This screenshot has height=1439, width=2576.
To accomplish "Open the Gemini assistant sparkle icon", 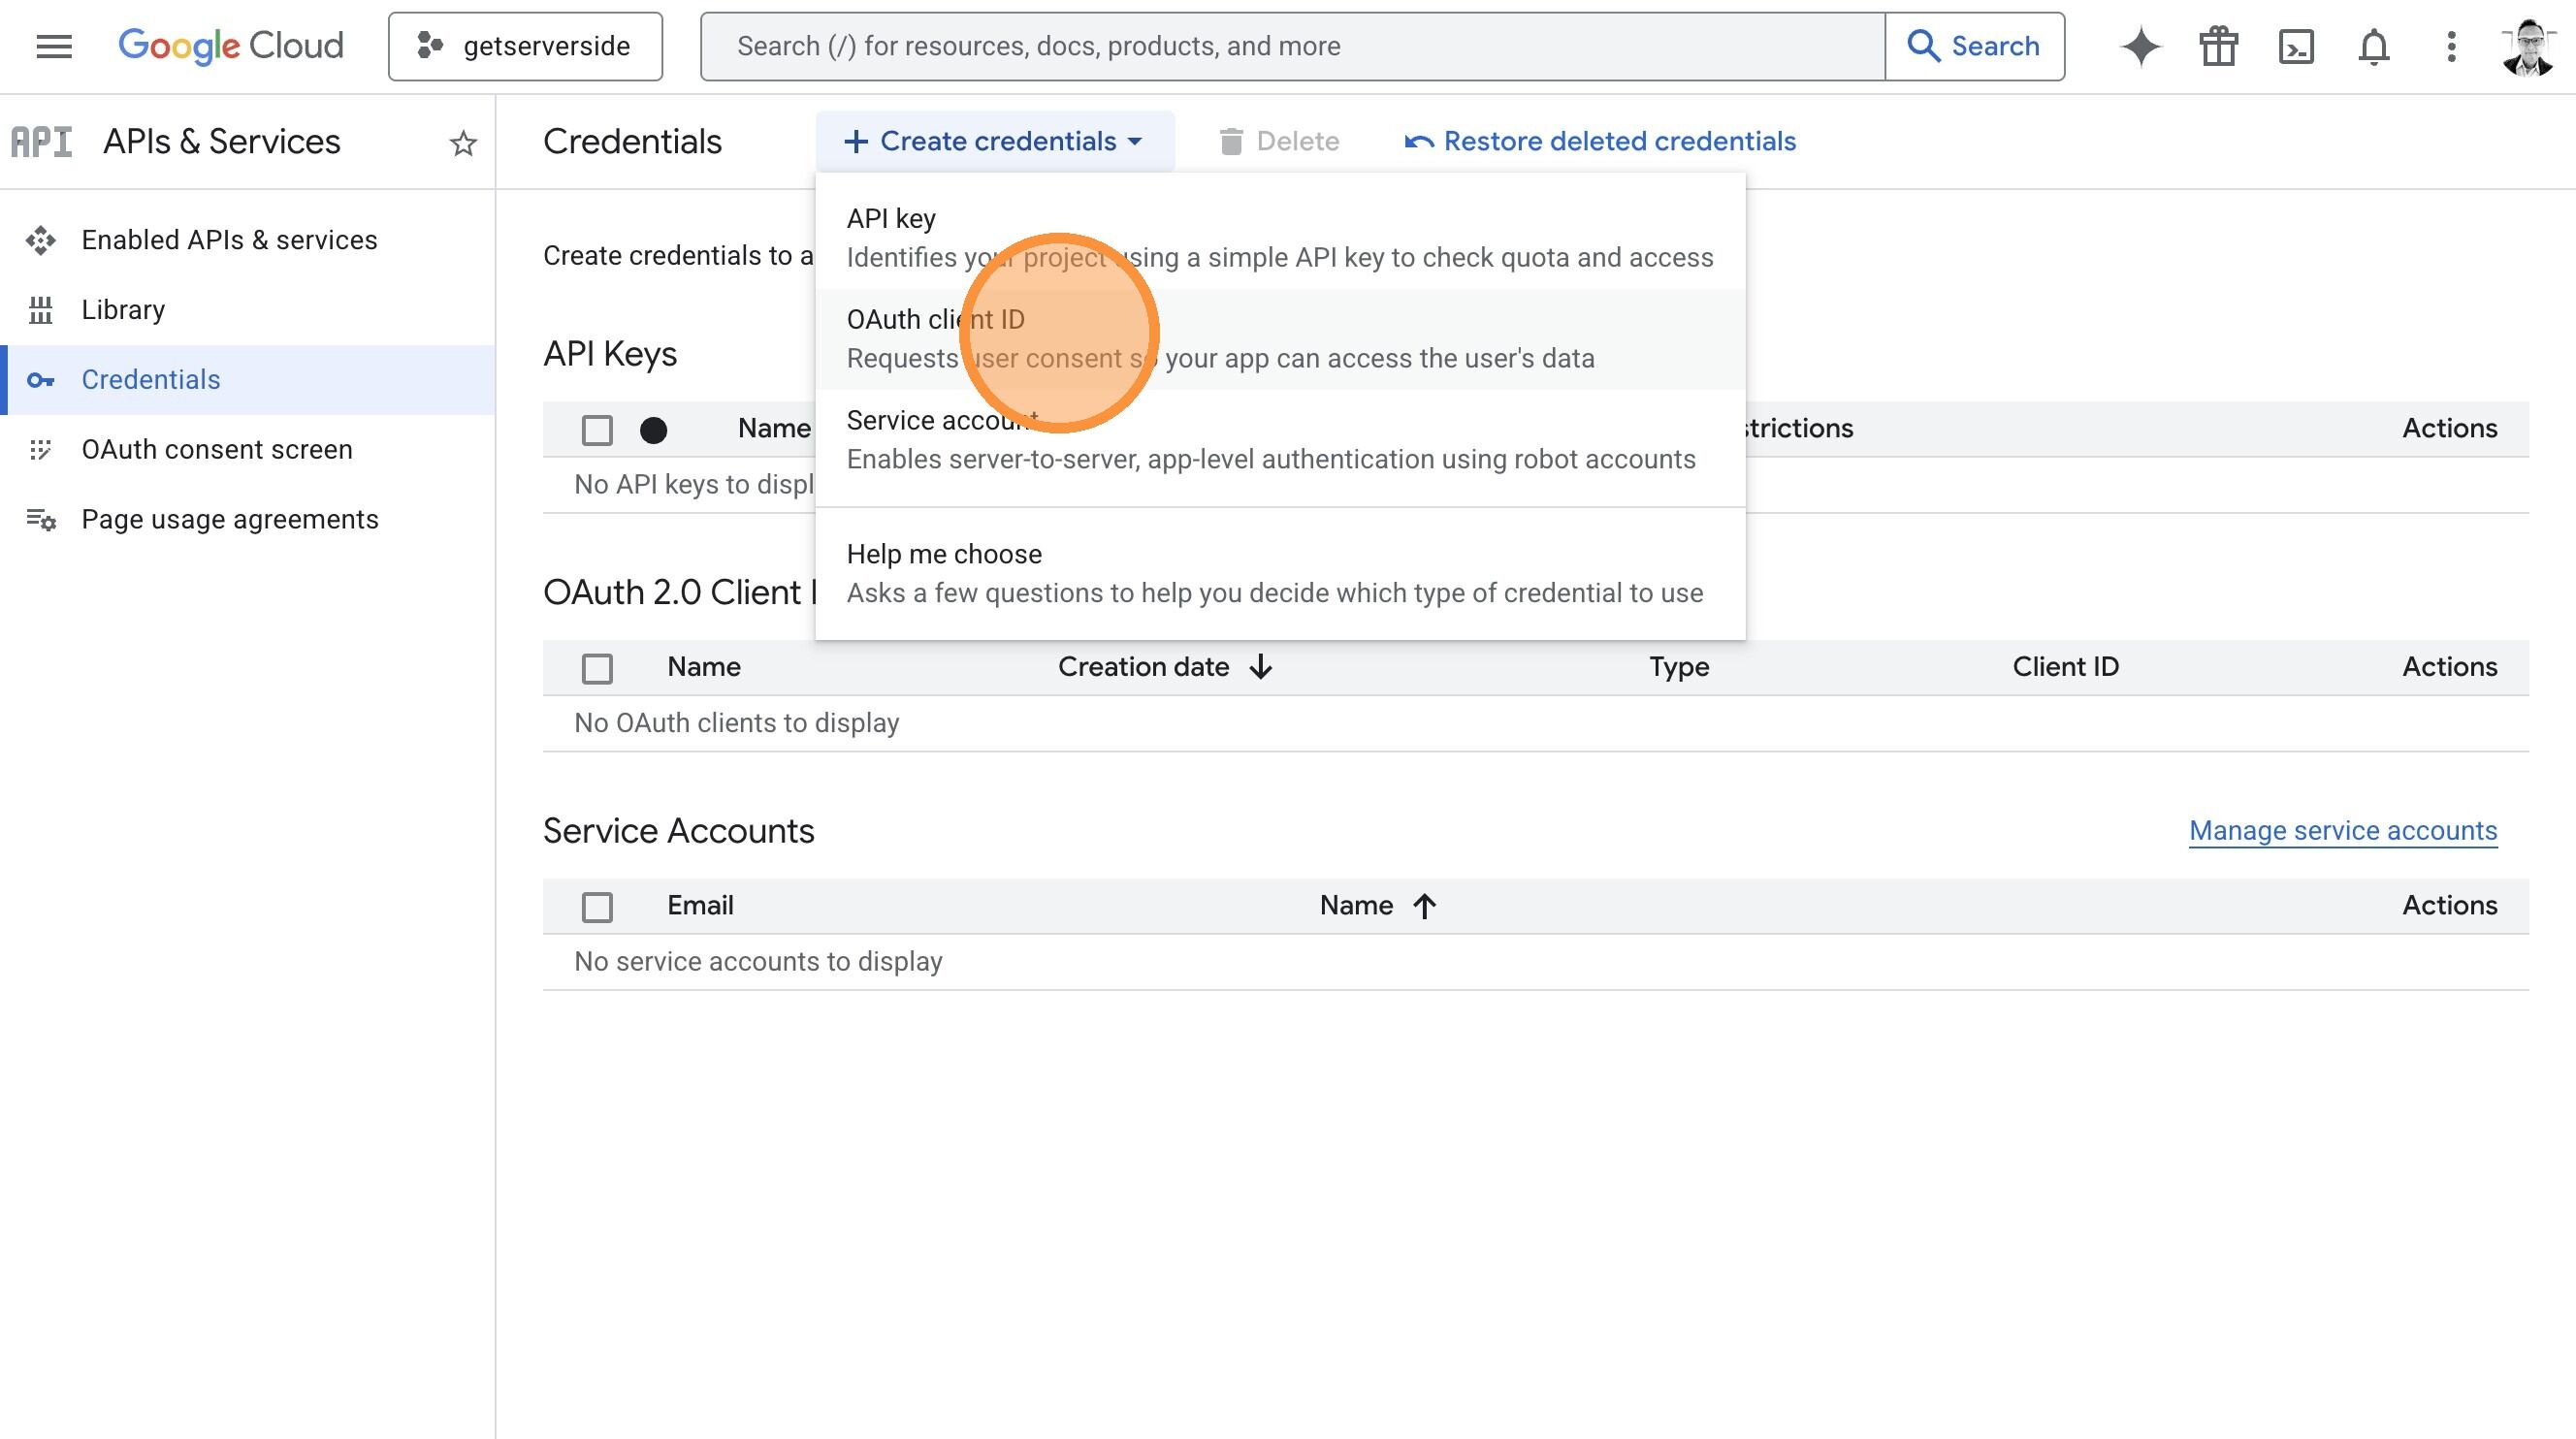I will pos(2140,46).
